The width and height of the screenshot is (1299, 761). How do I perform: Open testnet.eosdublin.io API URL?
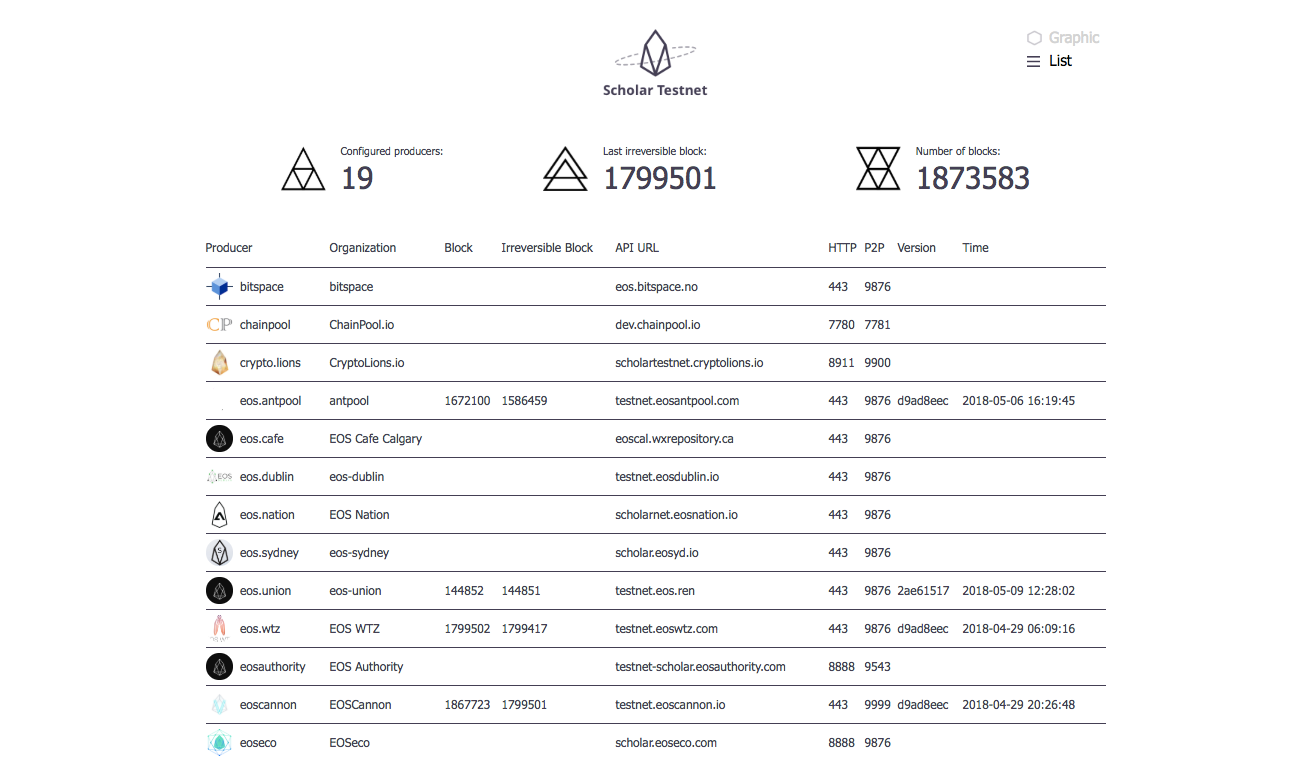667,477
